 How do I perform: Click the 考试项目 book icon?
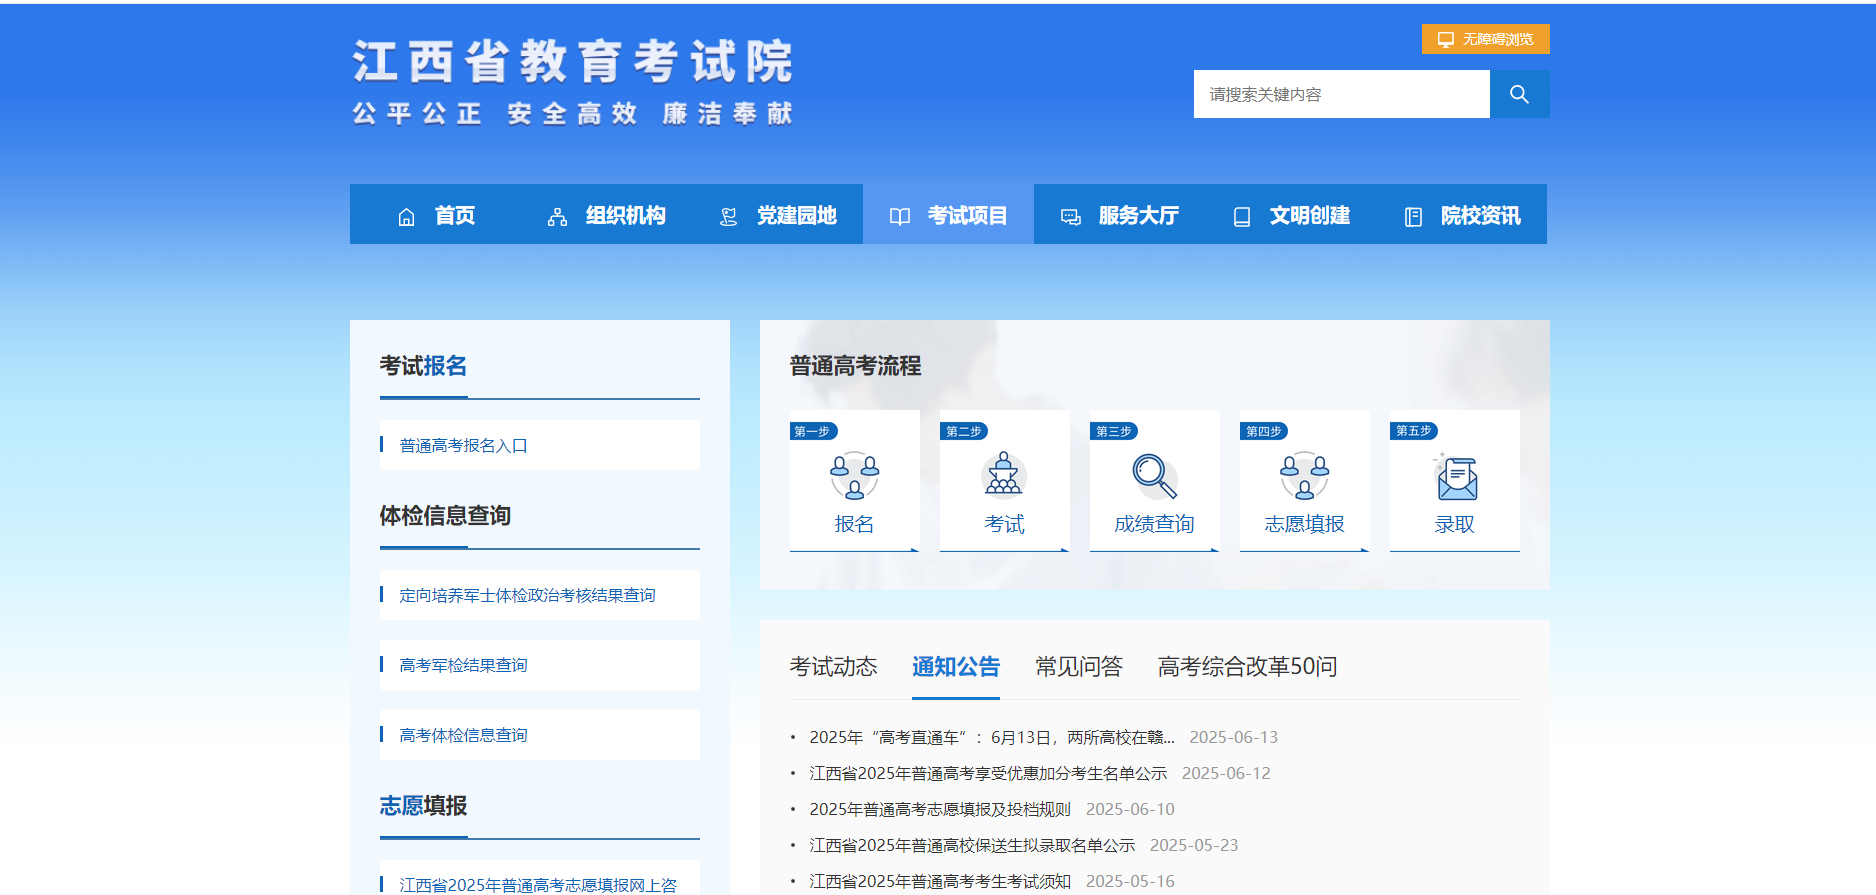click(900, 217)
